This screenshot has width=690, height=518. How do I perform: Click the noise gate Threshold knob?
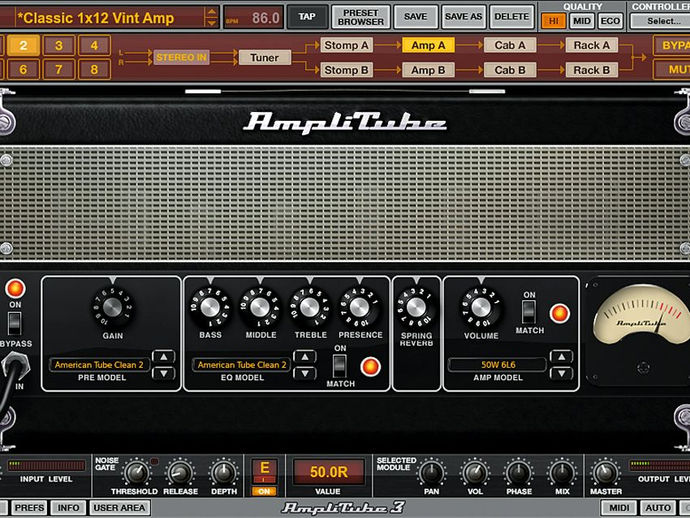point(136,473)
